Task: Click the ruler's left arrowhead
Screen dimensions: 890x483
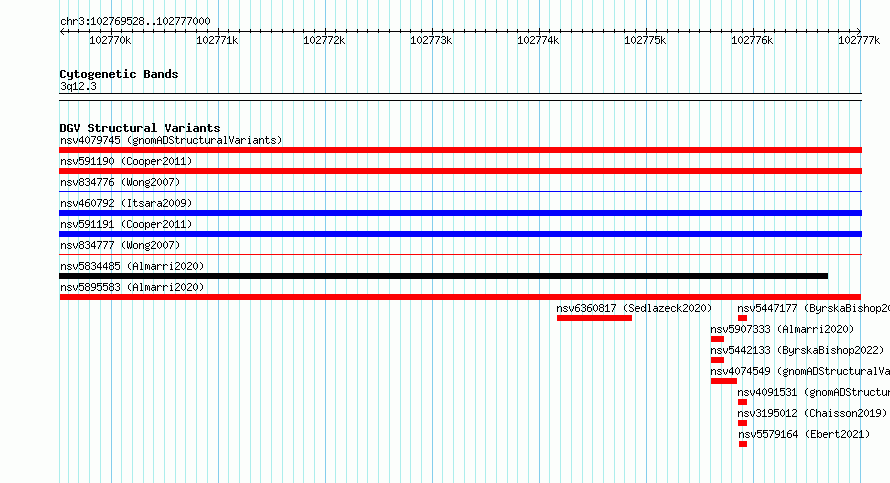Action: [x=62, y=31]
